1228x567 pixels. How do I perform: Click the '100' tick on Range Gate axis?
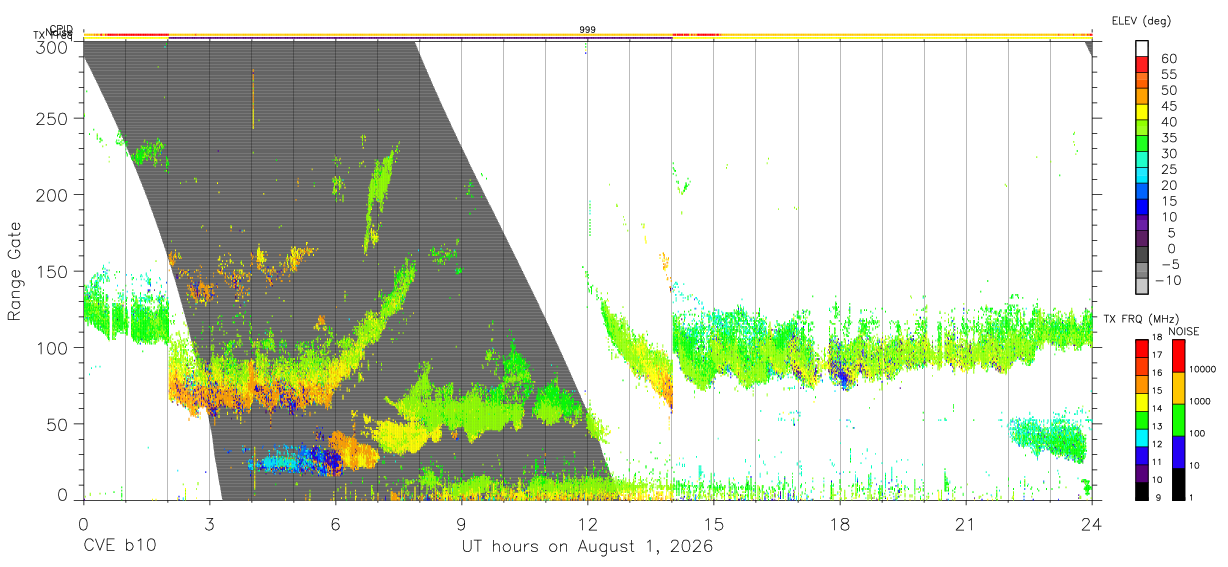[53, 347]
